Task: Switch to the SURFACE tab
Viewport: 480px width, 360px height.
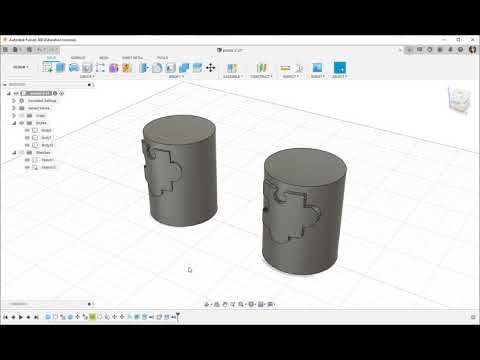Action: 78,58
